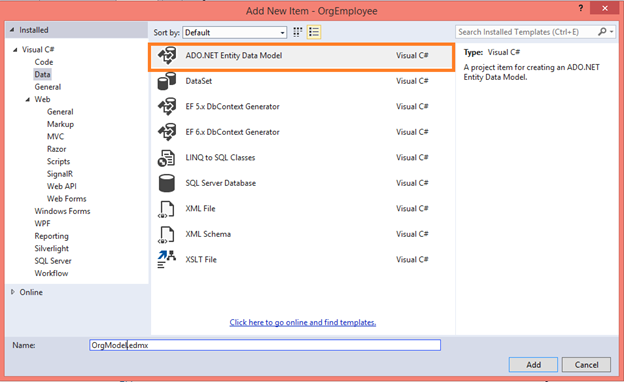This screenshot has height=382, width=624.
Task: Select the Web API category
Action: click(62, 186)
